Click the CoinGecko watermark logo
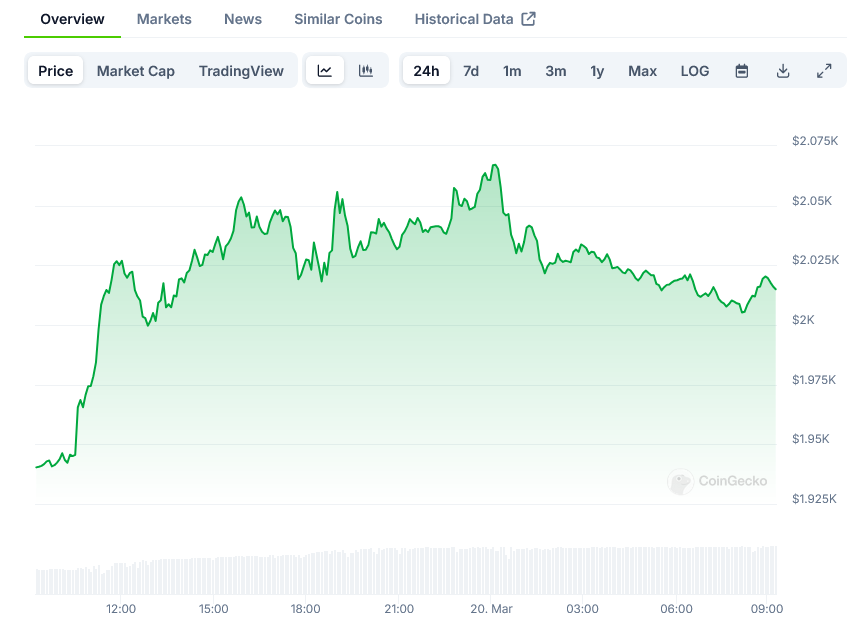 (718, 481)
